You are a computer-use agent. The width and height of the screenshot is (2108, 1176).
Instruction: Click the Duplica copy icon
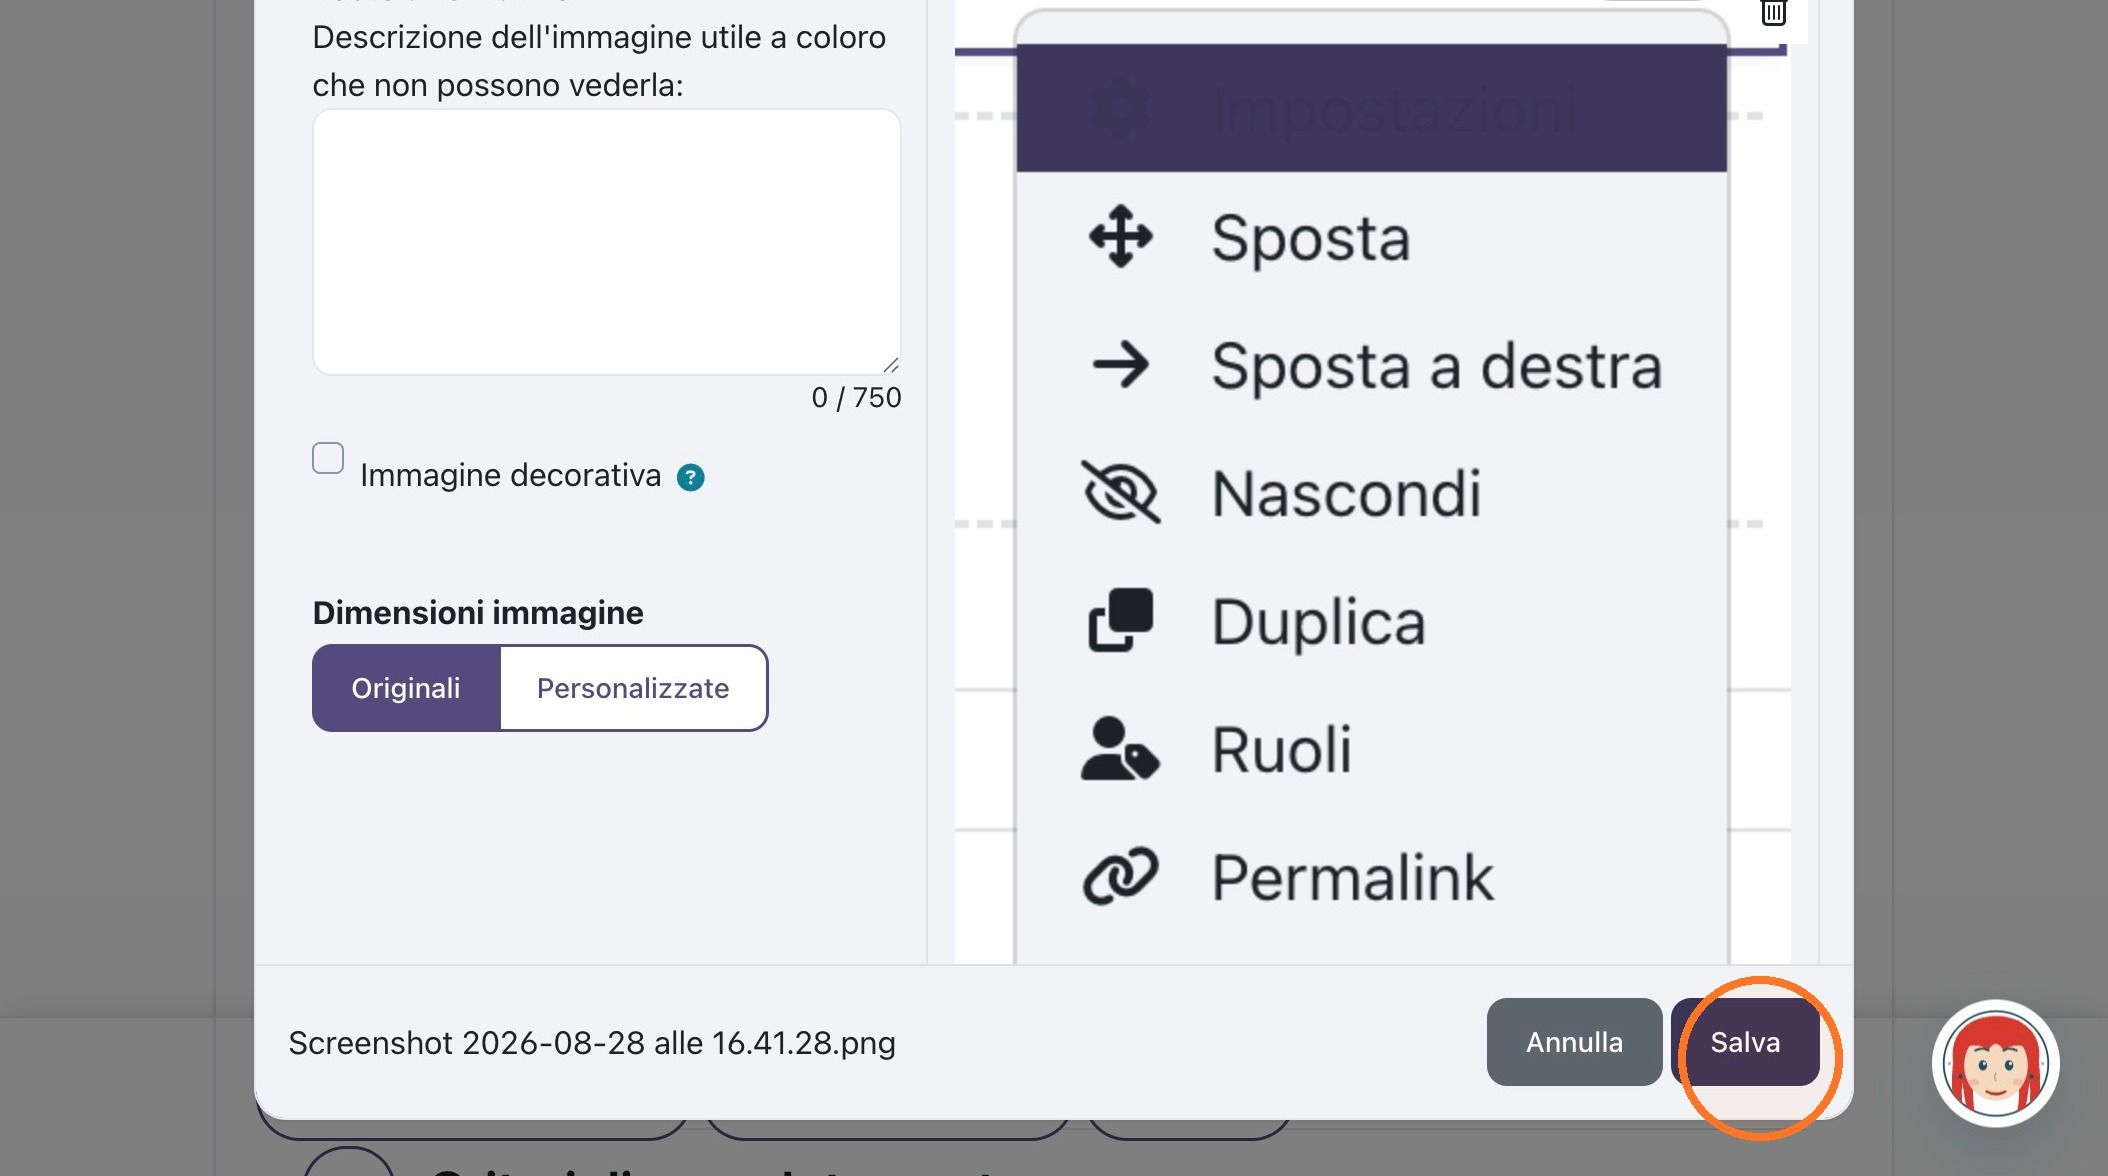(1121, 620)
